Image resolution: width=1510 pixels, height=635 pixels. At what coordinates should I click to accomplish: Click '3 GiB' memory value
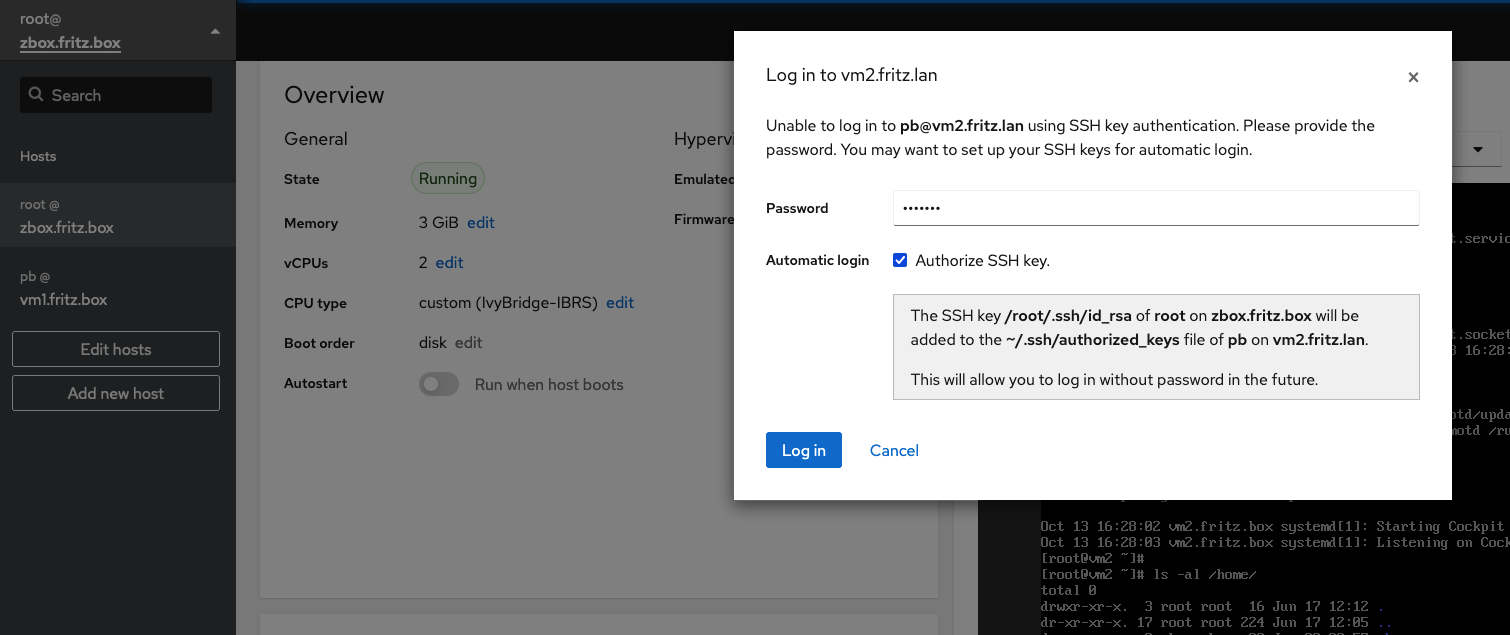click(439, 223)
